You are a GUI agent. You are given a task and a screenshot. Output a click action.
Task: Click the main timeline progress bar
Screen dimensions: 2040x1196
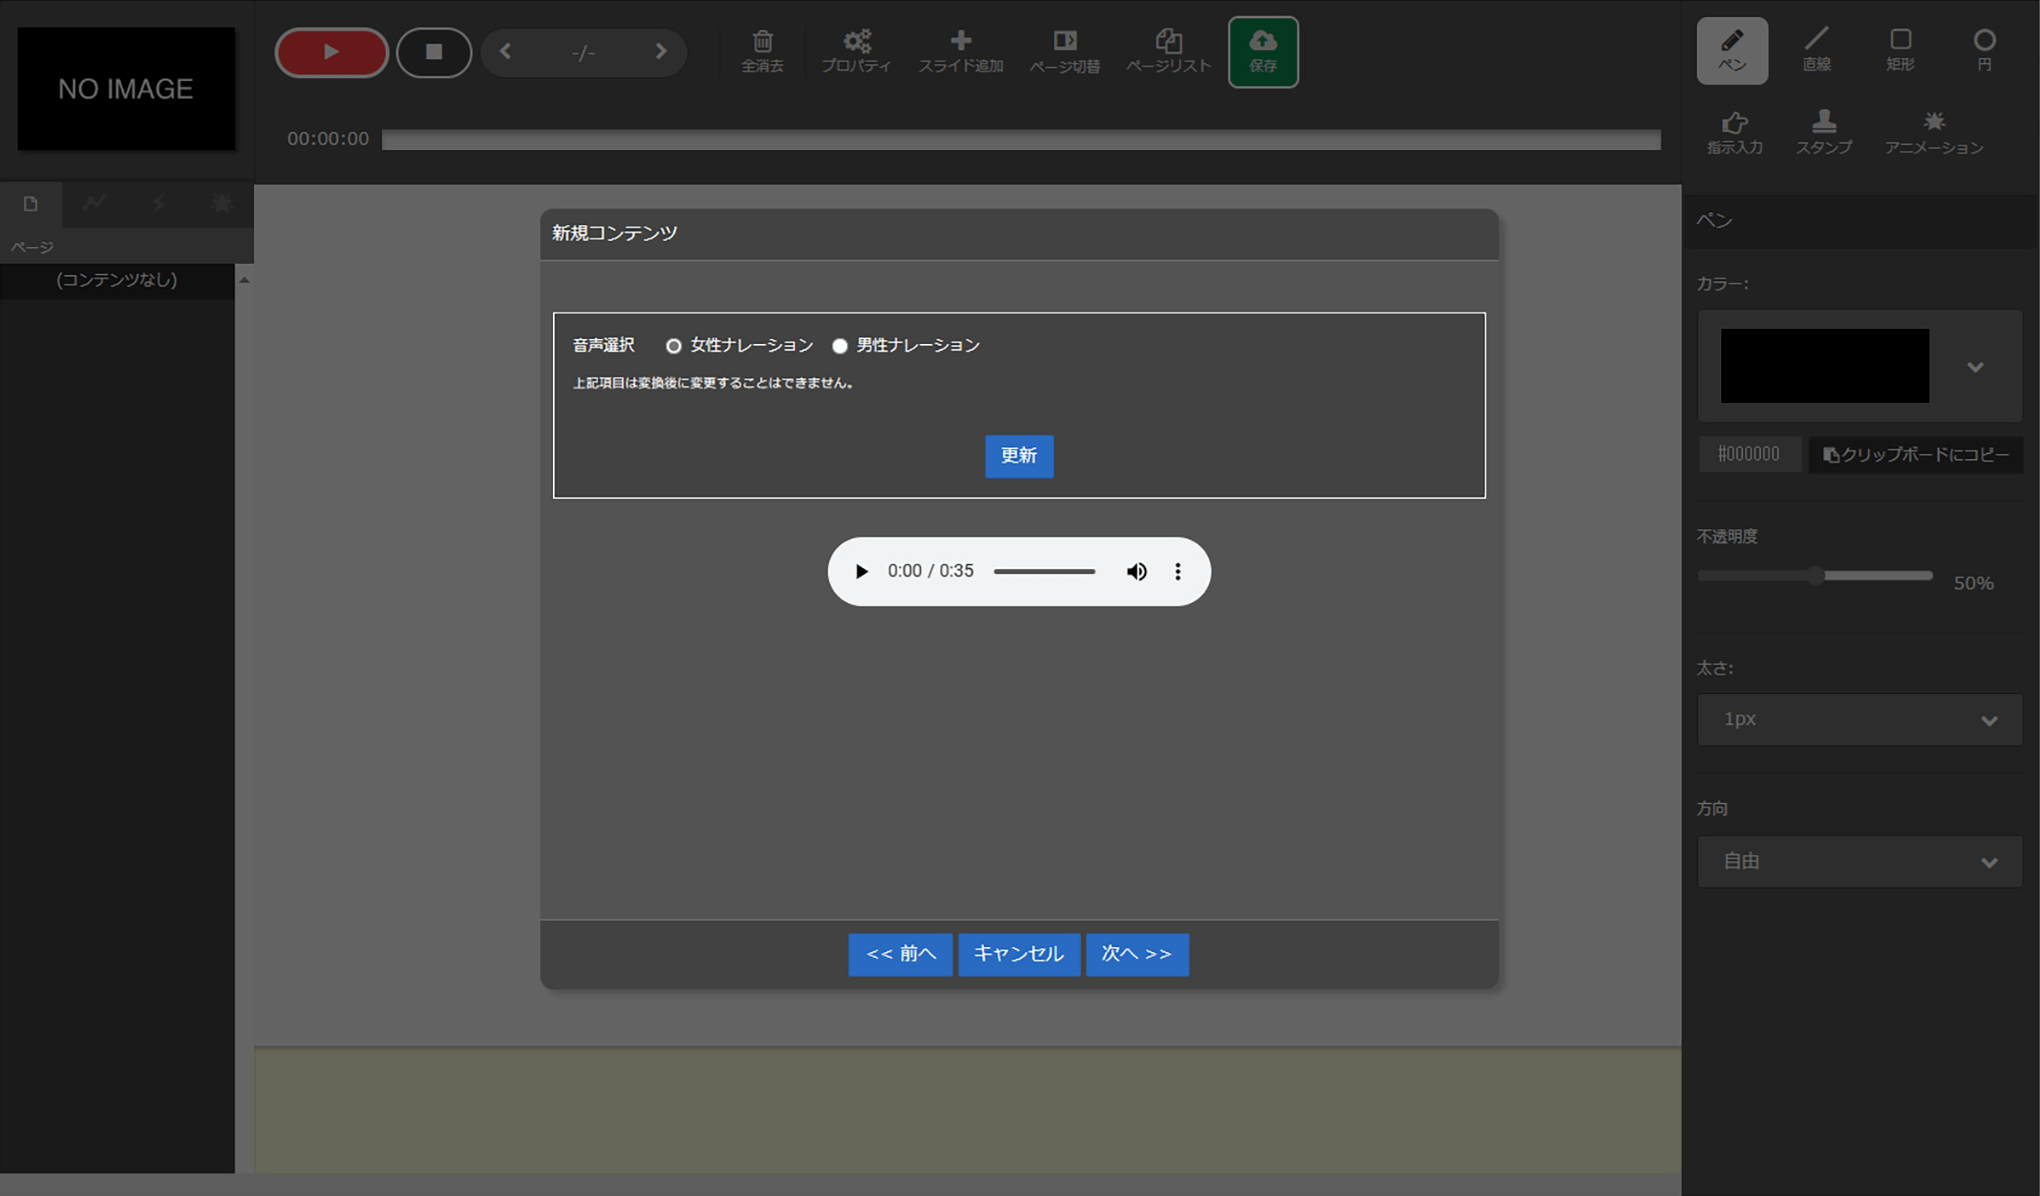pyautogui.click(x=1021, y=140)
